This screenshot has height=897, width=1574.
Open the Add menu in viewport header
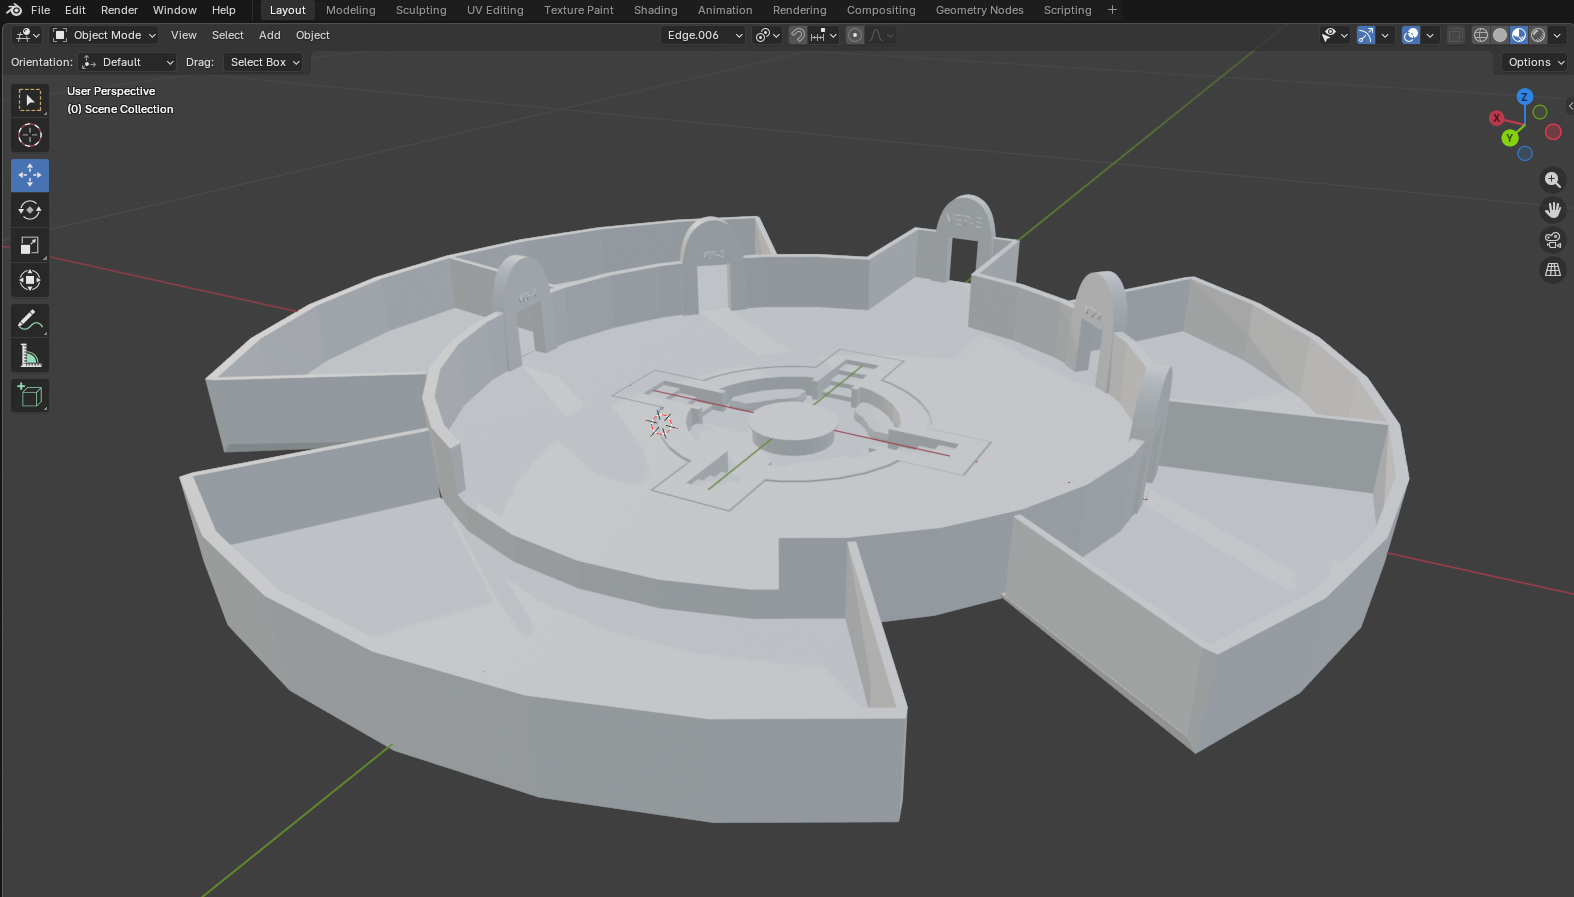point(270,35)
